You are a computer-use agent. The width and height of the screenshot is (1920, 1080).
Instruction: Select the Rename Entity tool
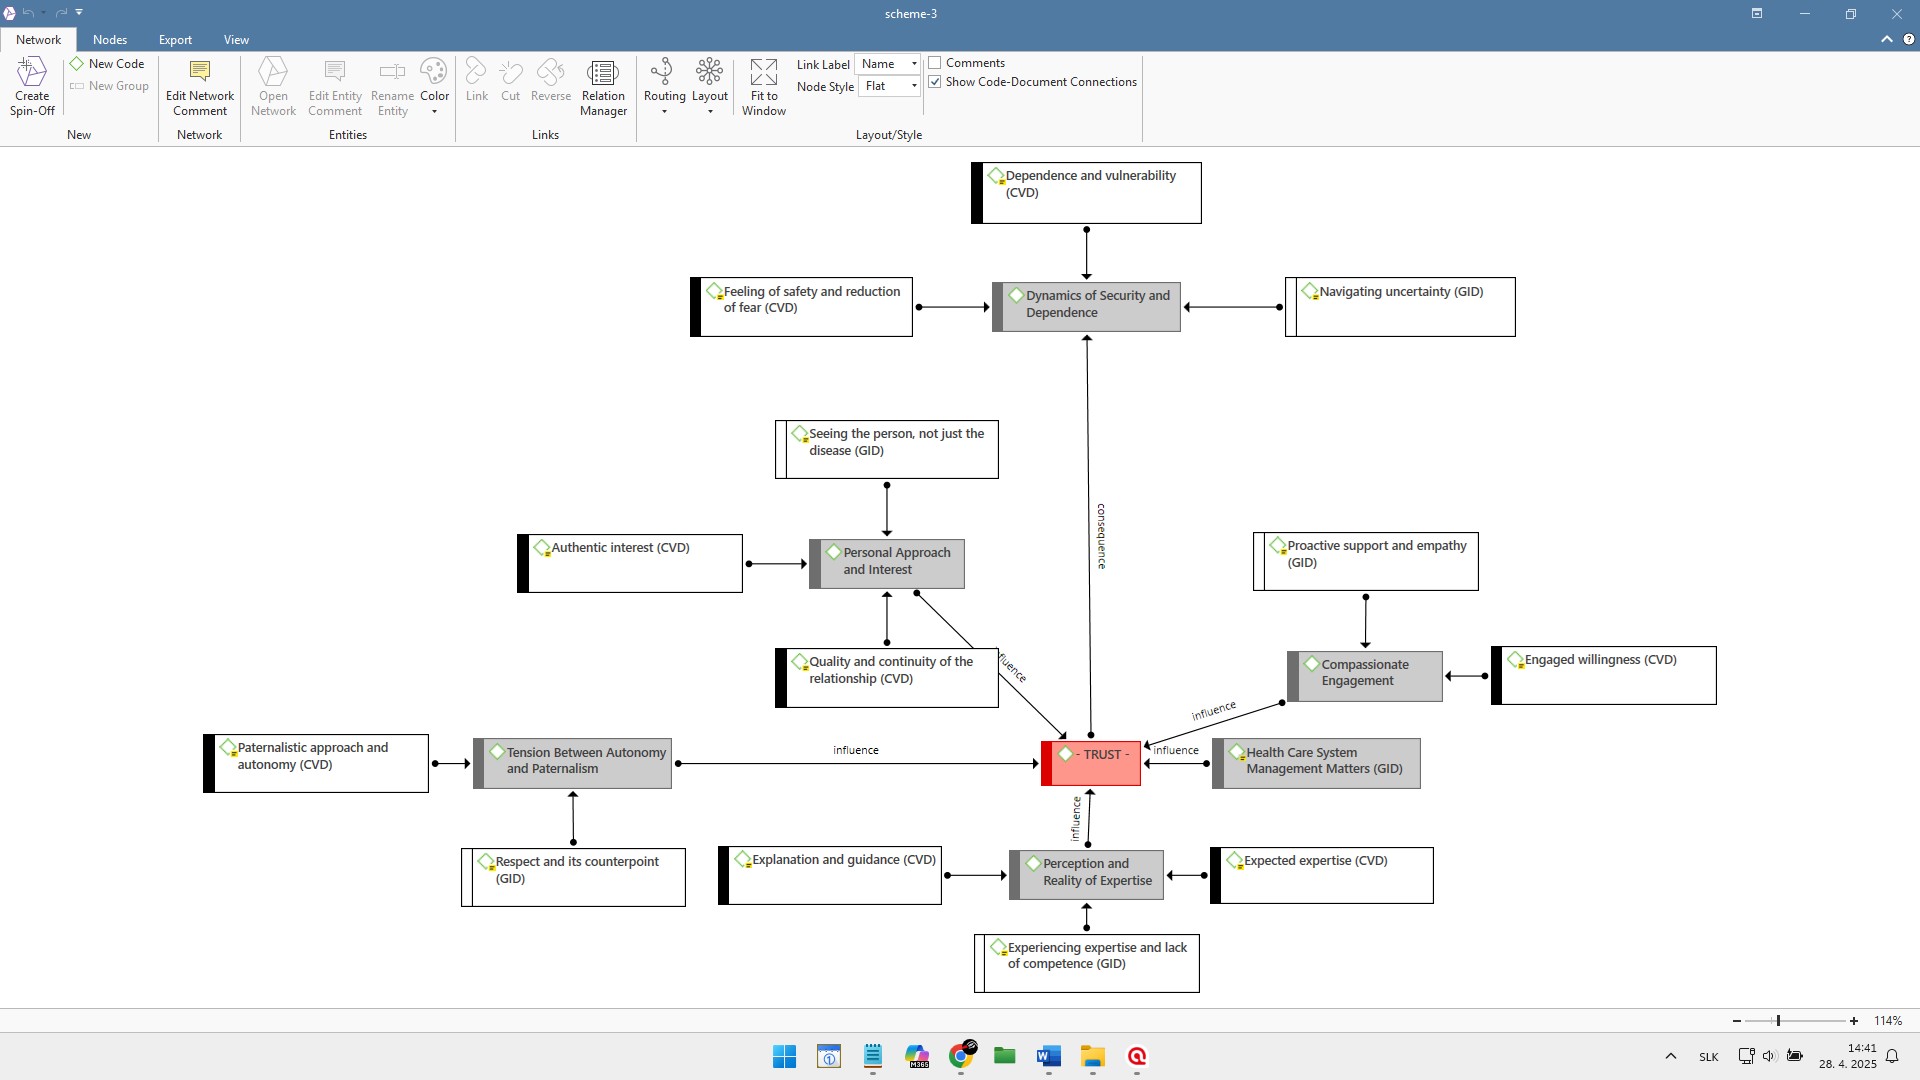click(x=392, y=86)
